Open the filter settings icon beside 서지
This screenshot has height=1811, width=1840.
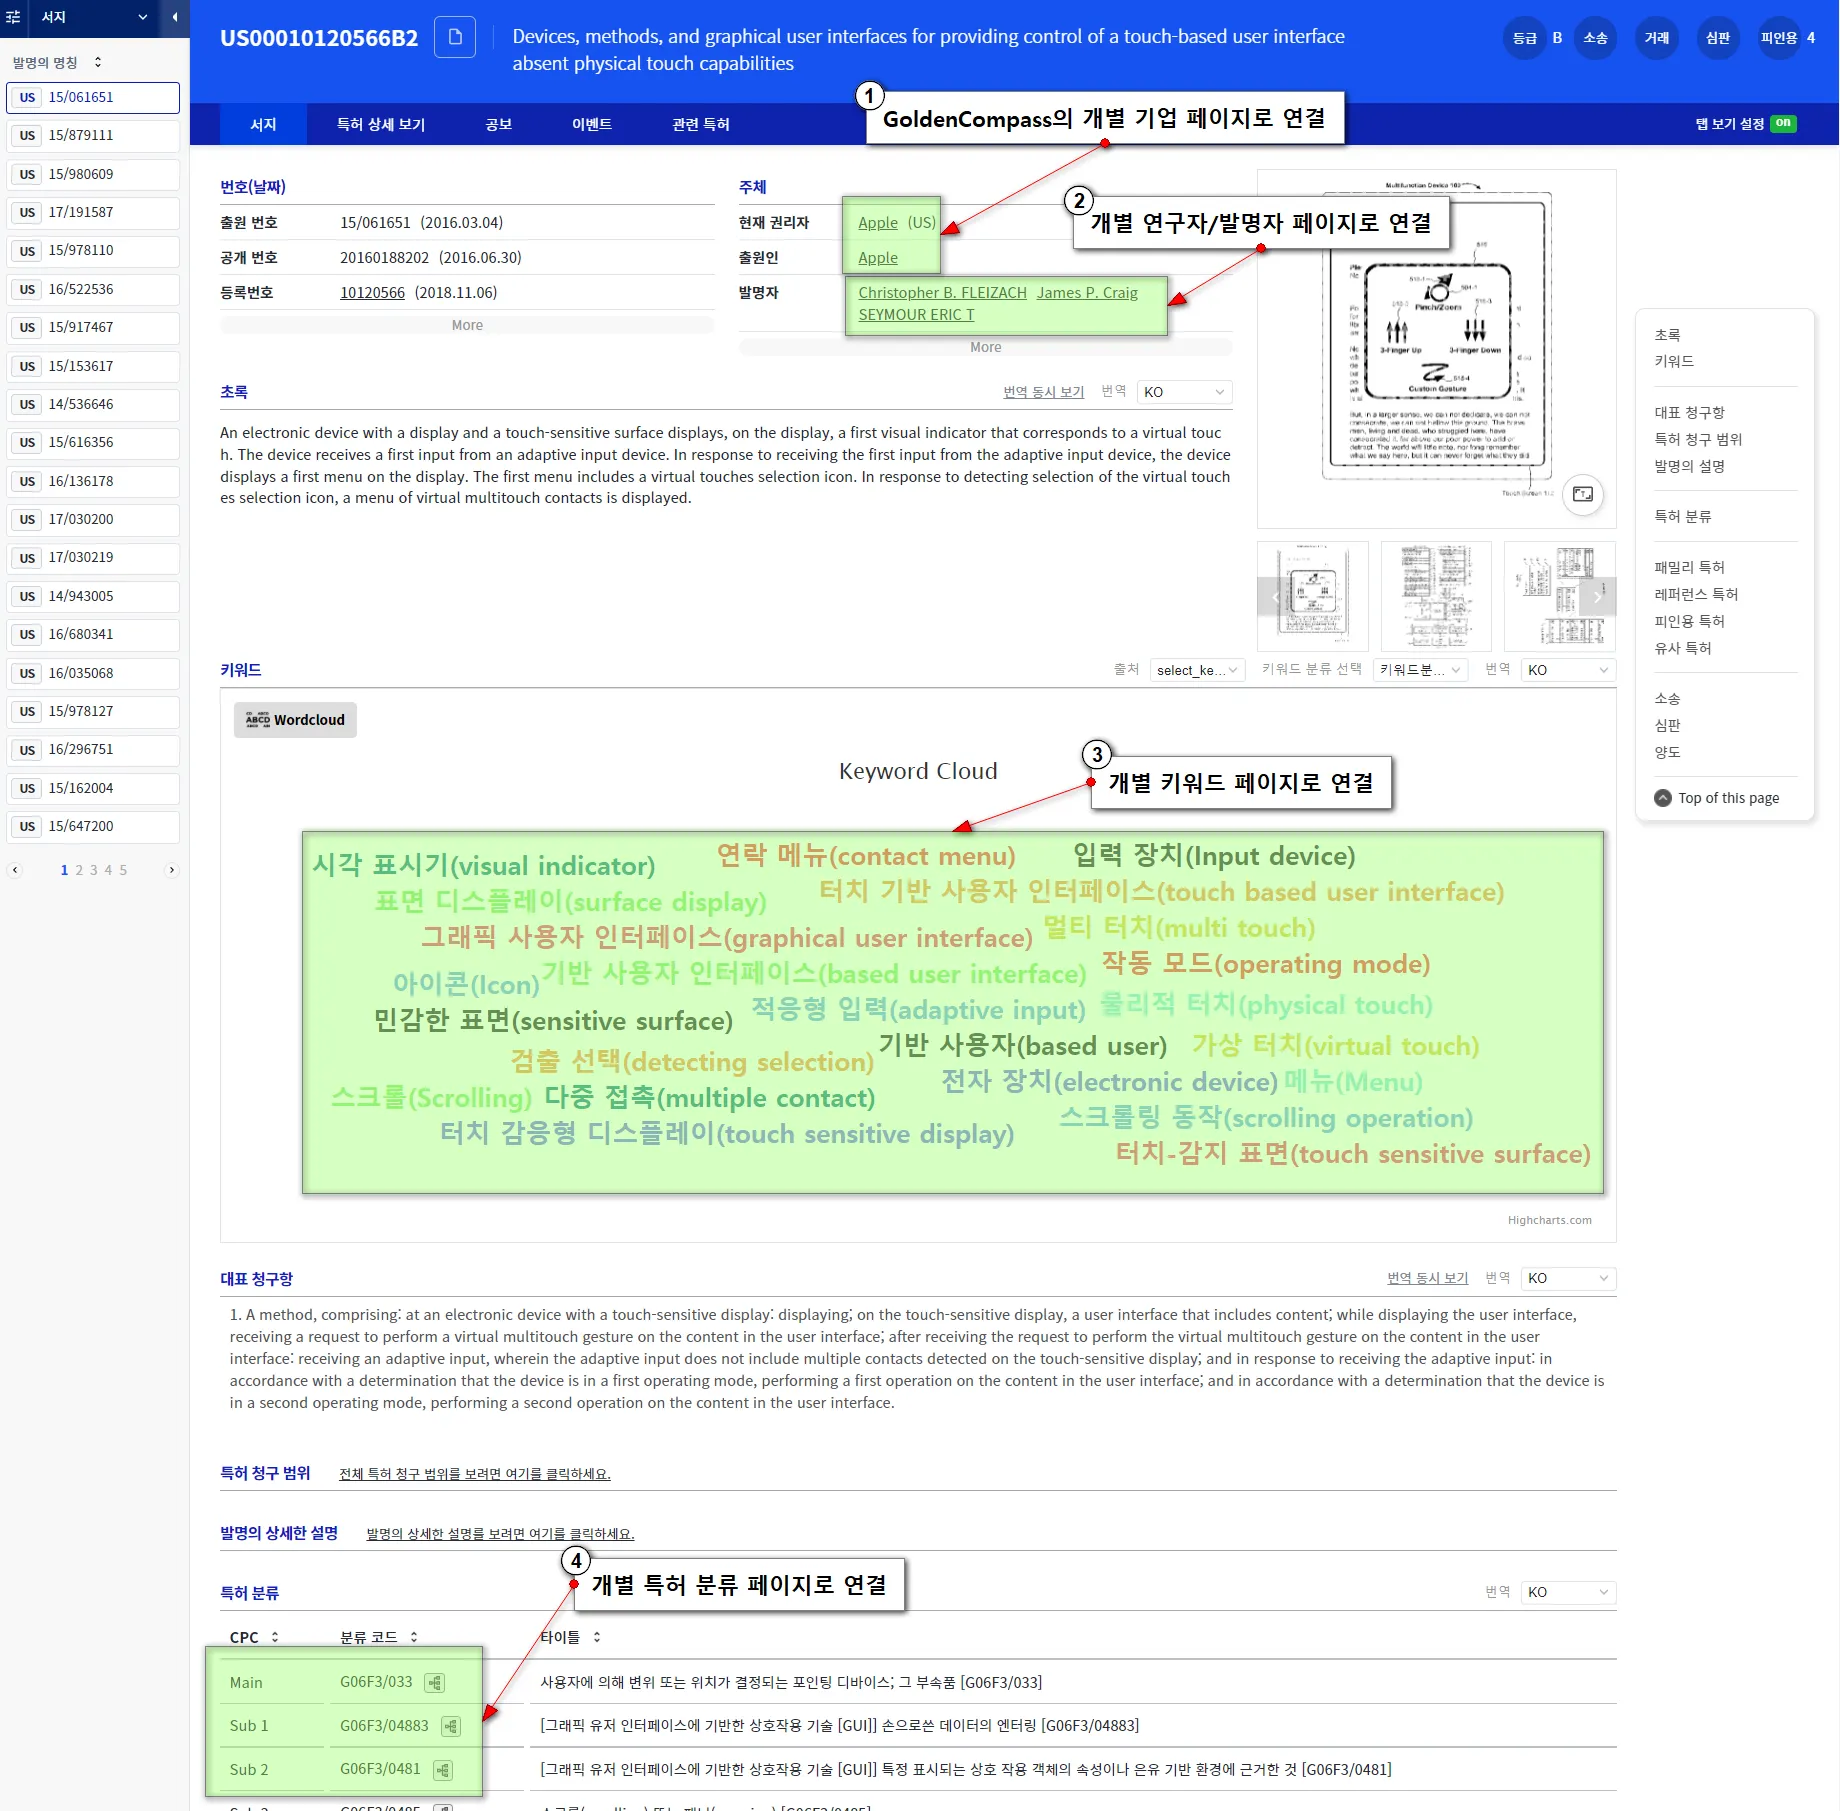click(x=13, y=17)
